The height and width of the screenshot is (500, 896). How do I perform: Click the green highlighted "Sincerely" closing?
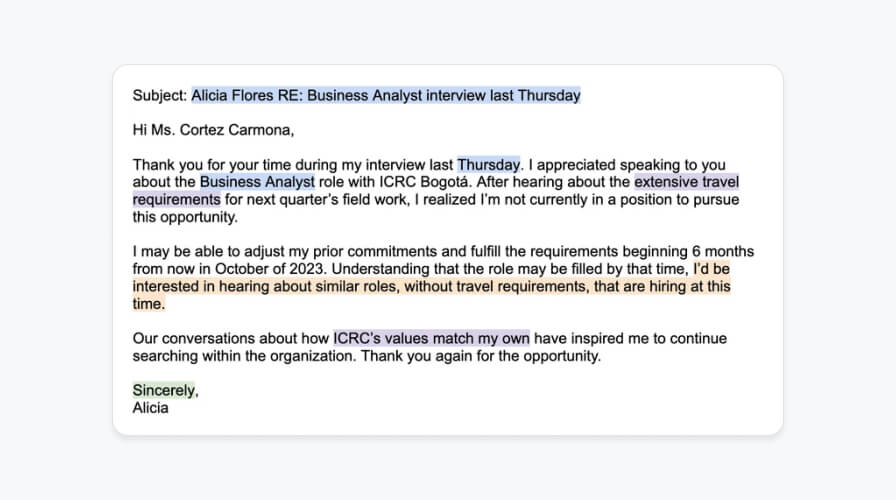[164, 391]
